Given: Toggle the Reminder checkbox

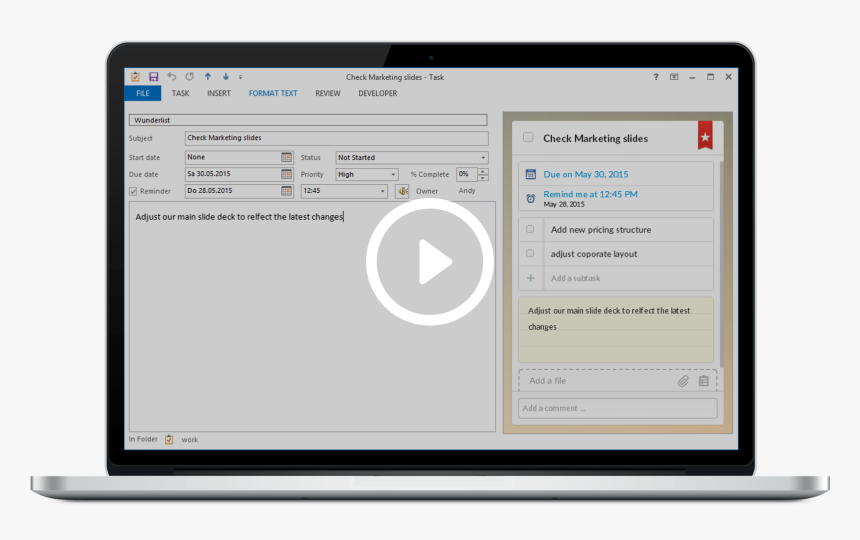Looking at the screenshot, I should [x=133, y=191].
